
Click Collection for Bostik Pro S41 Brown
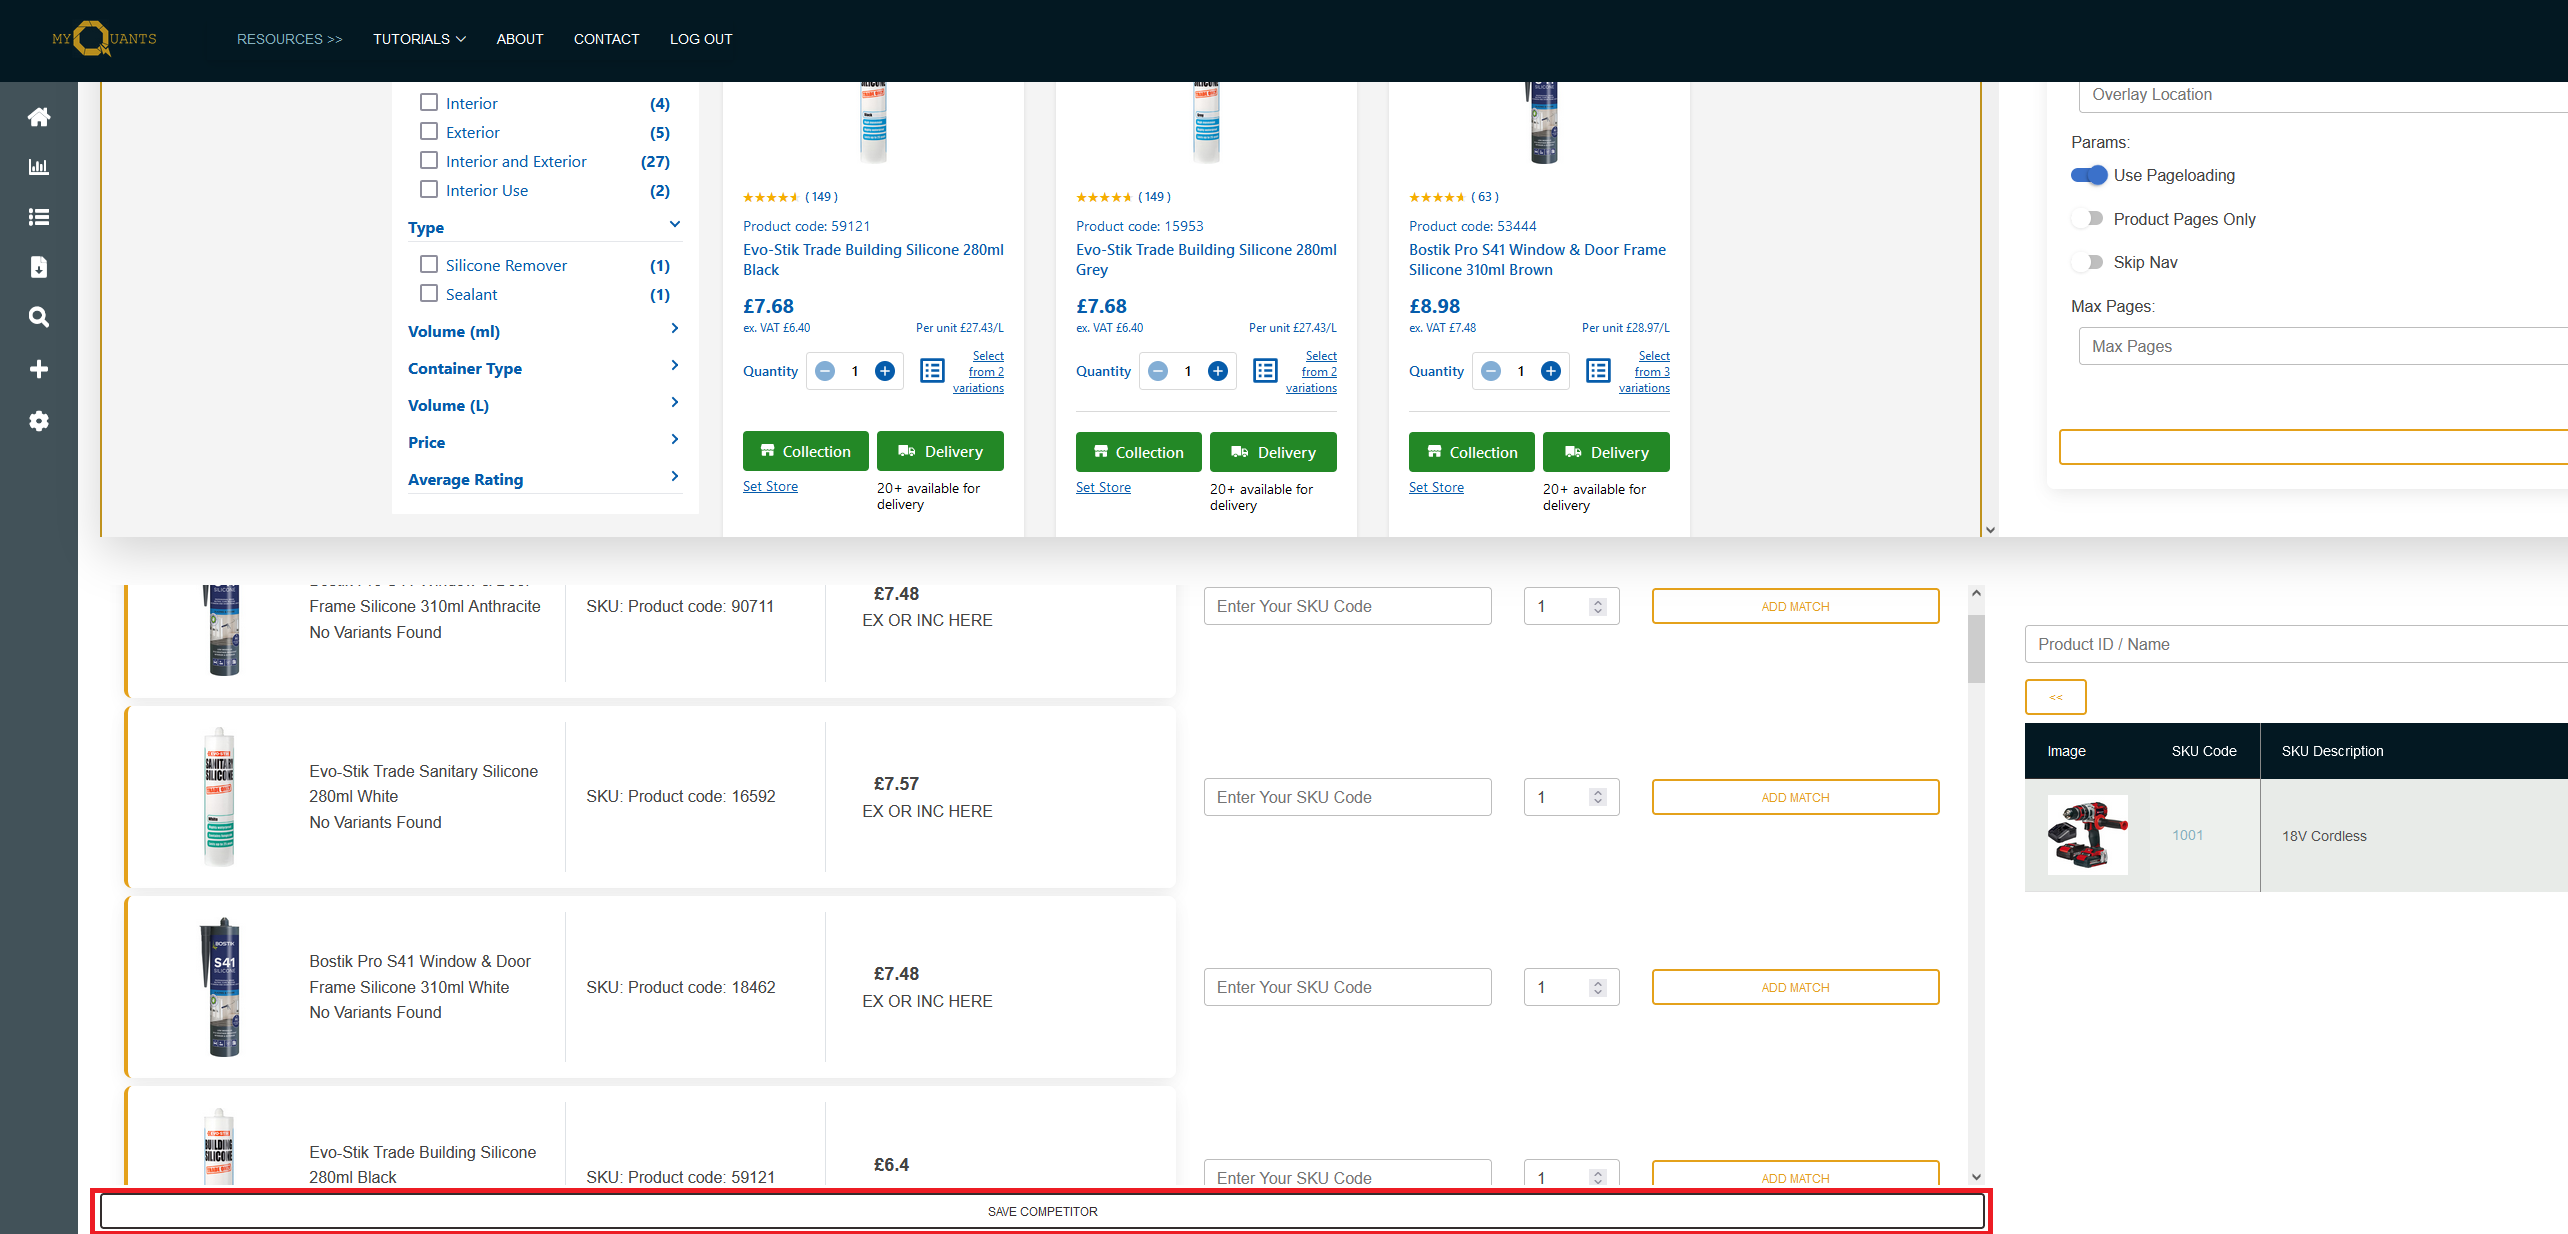click(x=1472, y=452)
